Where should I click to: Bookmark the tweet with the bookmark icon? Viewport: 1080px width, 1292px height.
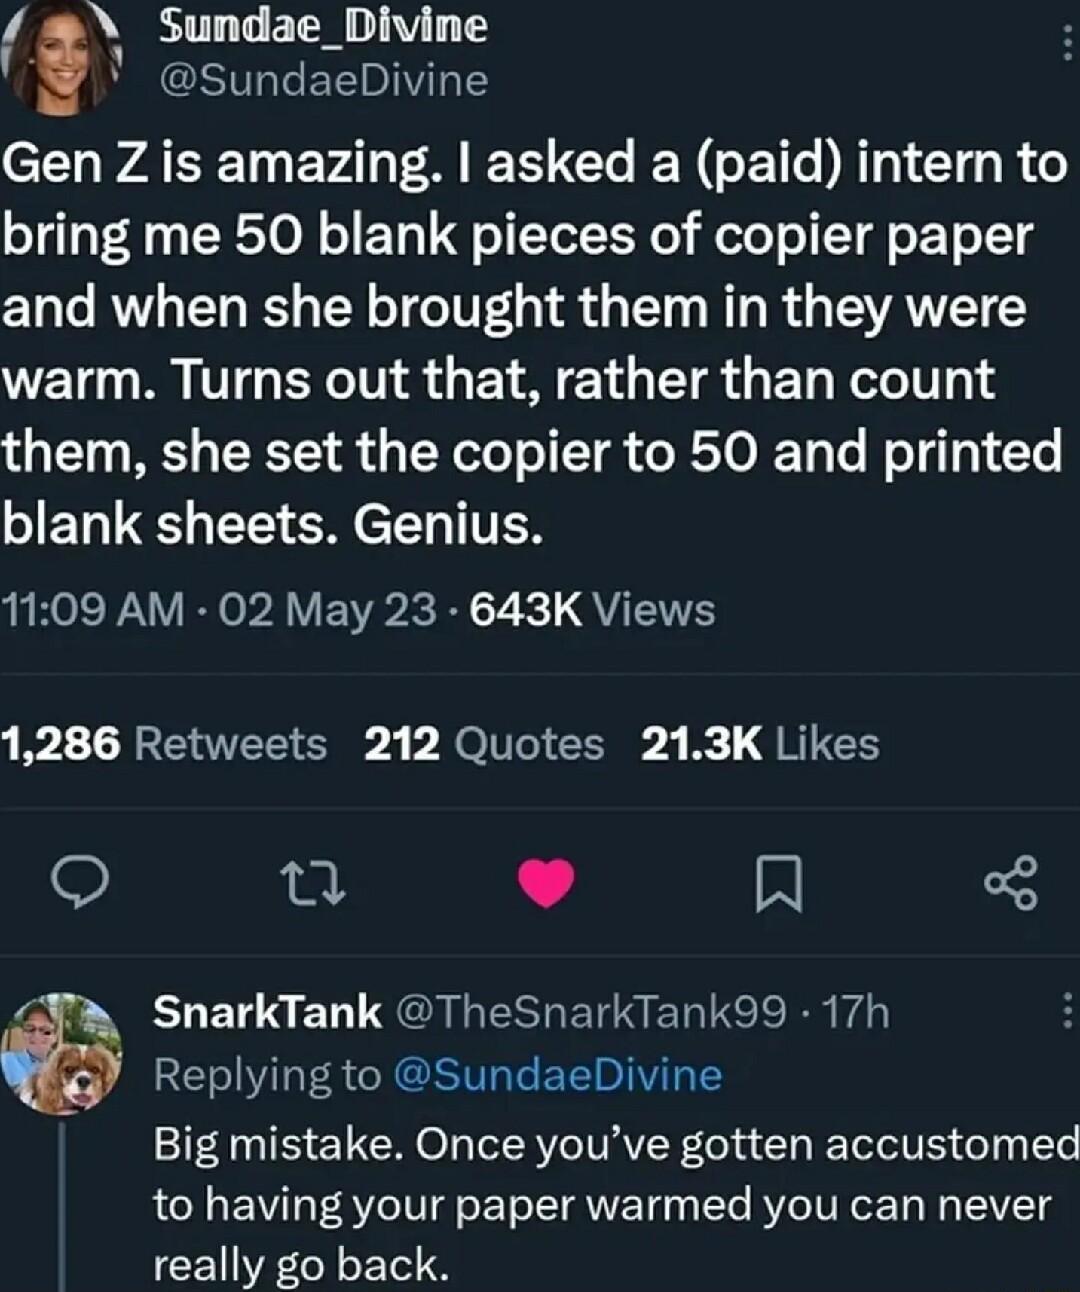click(x=777, y=884)
